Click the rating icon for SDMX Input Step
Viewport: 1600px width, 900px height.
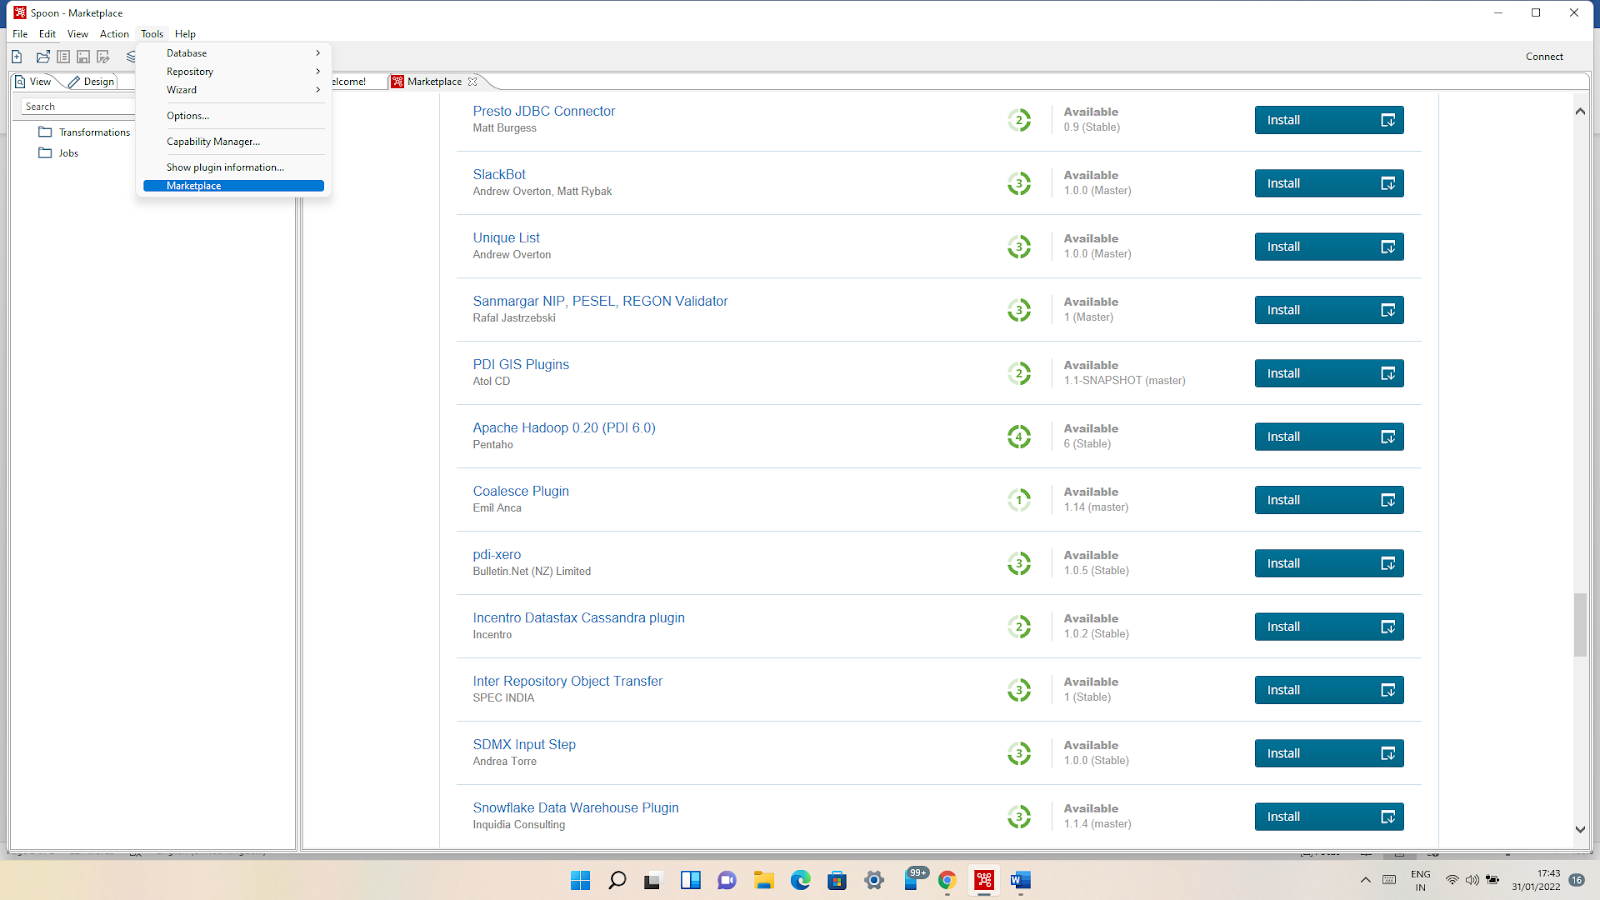pos(1019,754)
